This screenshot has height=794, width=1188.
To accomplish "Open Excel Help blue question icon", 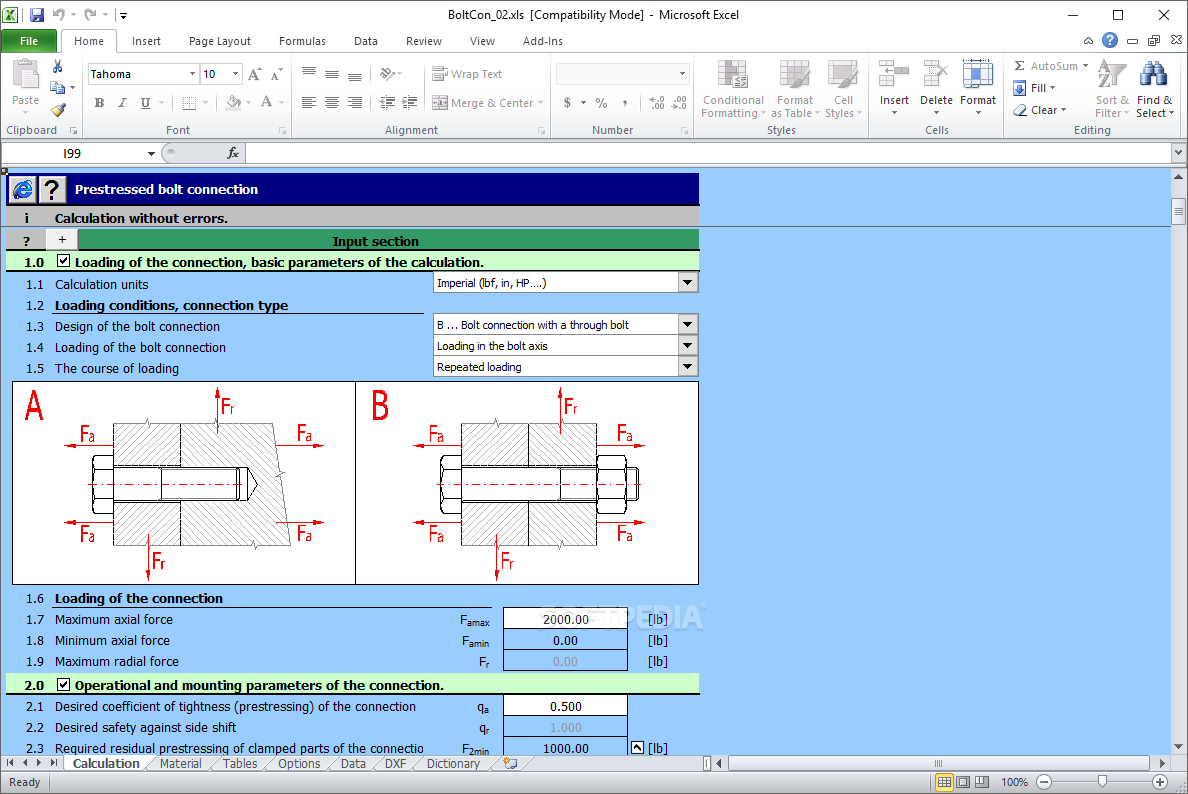I will coord(1109,40).
